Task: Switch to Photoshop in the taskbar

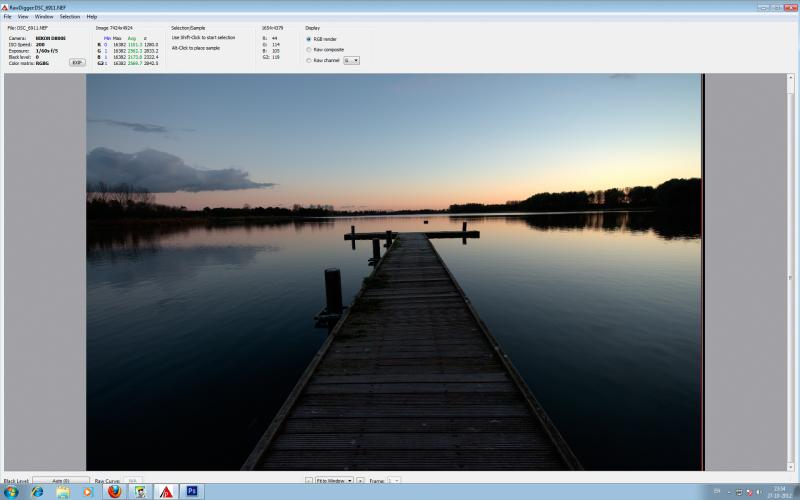Action: [192, 491]
